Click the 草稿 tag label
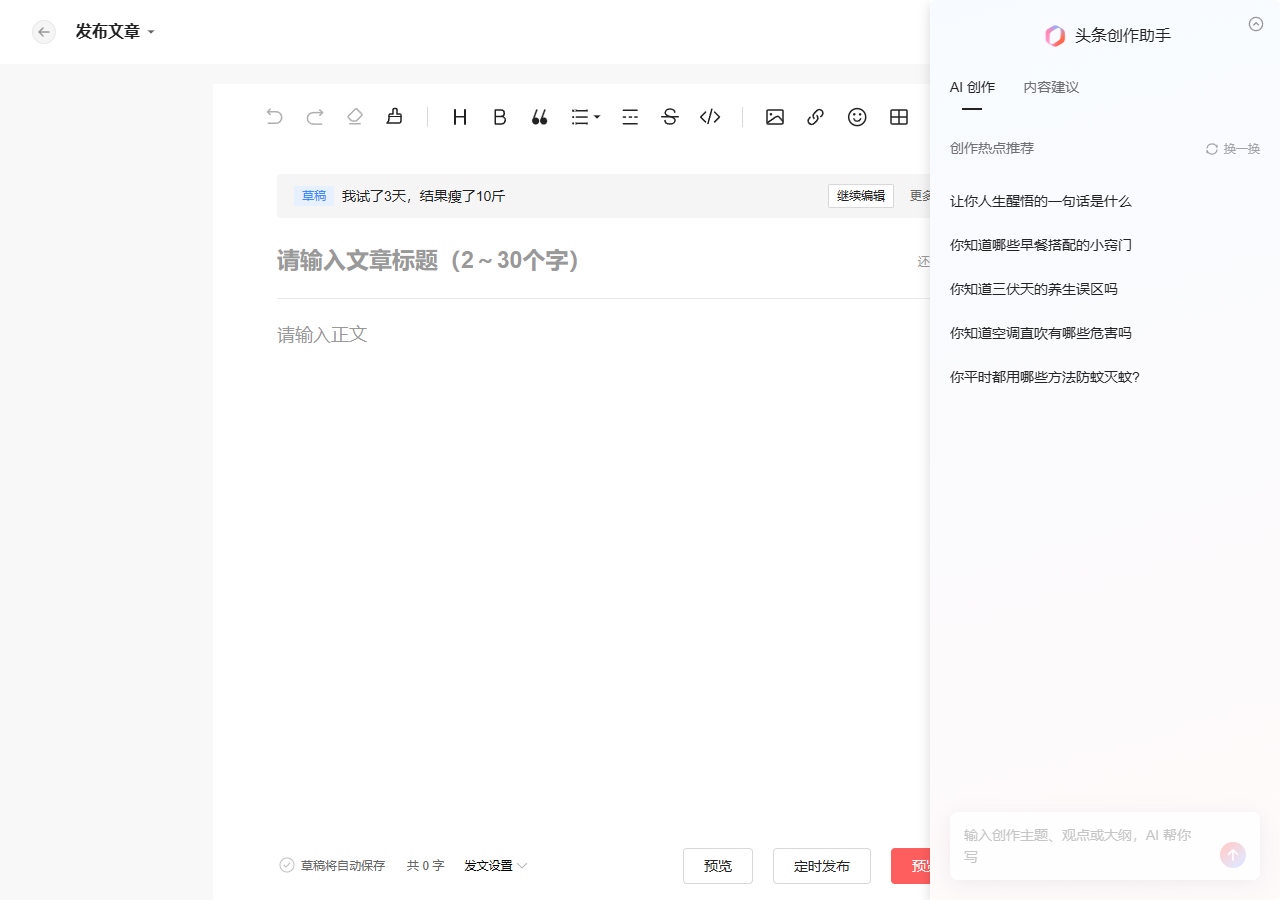 click(314, 196)
